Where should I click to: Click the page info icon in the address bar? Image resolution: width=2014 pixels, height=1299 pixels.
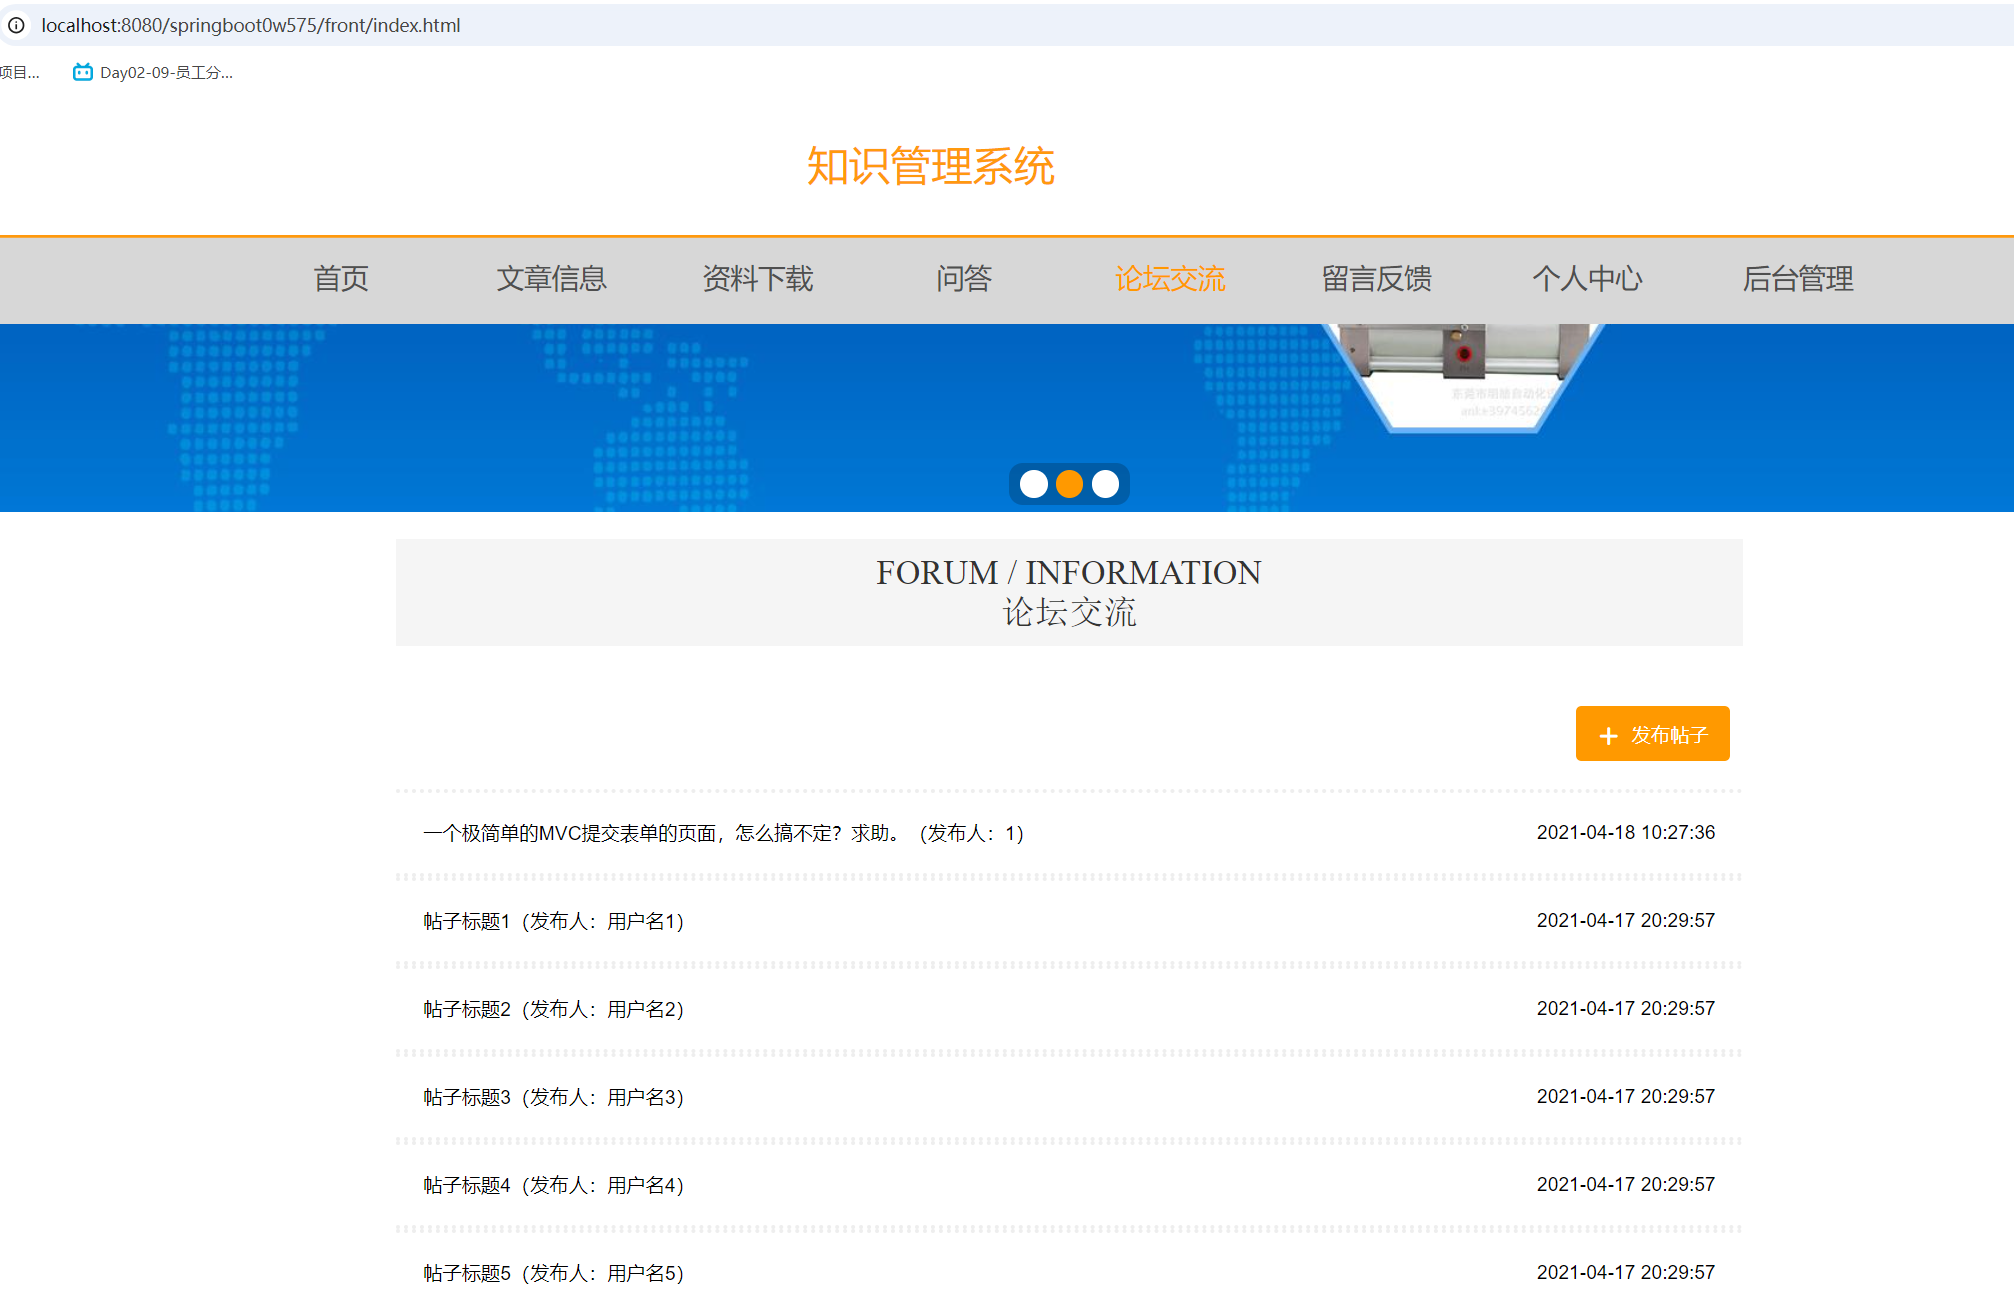coord(17,26)
